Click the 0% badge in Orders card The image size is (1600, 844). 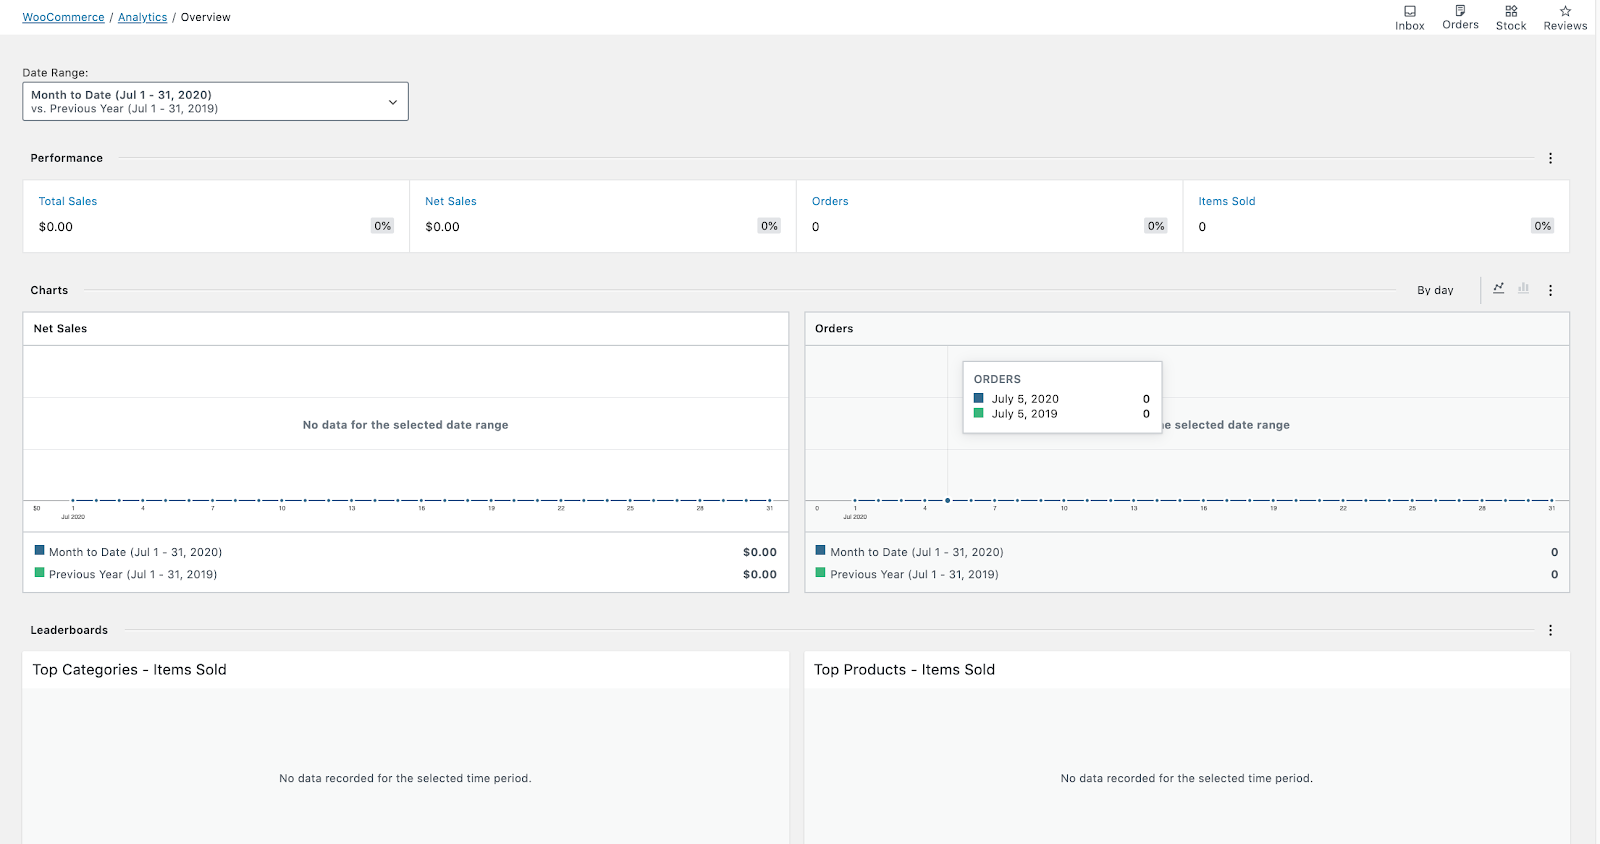click(x=1157, y=226)
